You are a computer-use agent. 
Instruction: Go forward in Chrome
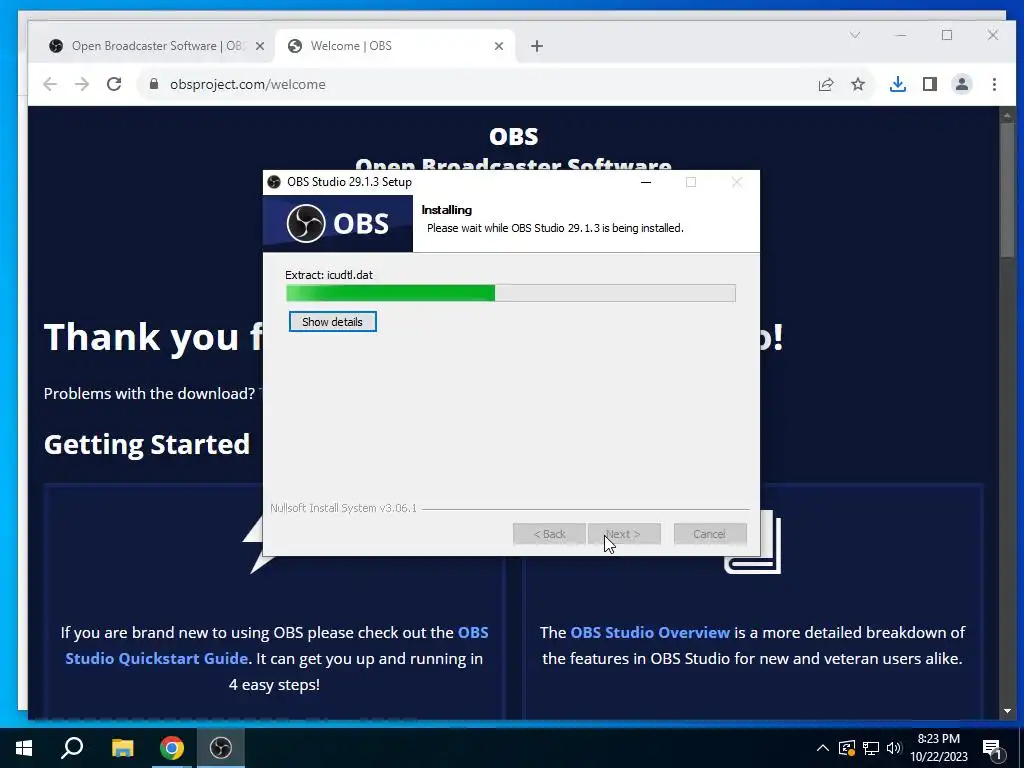82,84
